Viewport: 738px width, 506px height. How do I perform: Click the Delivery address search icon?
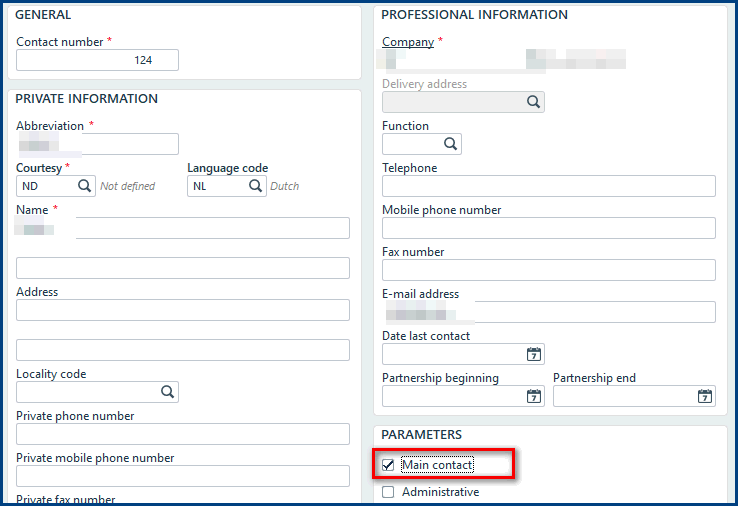[534, 102]
